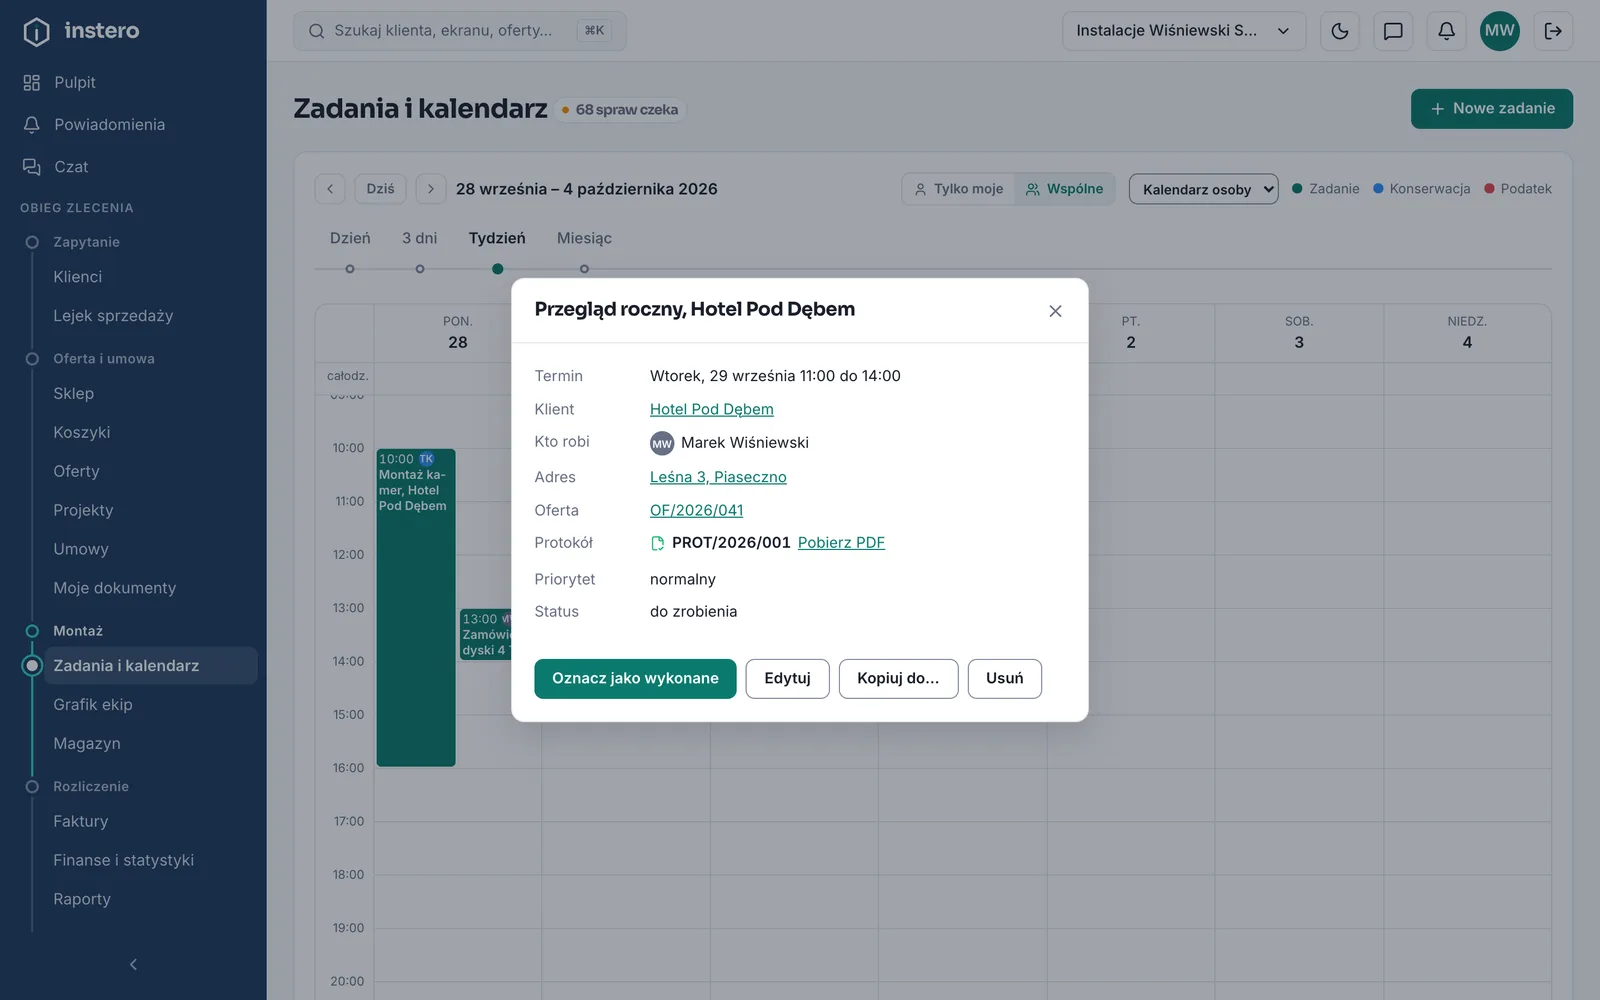Collapse sidebar with bottom chevron

tap(133, 964)
